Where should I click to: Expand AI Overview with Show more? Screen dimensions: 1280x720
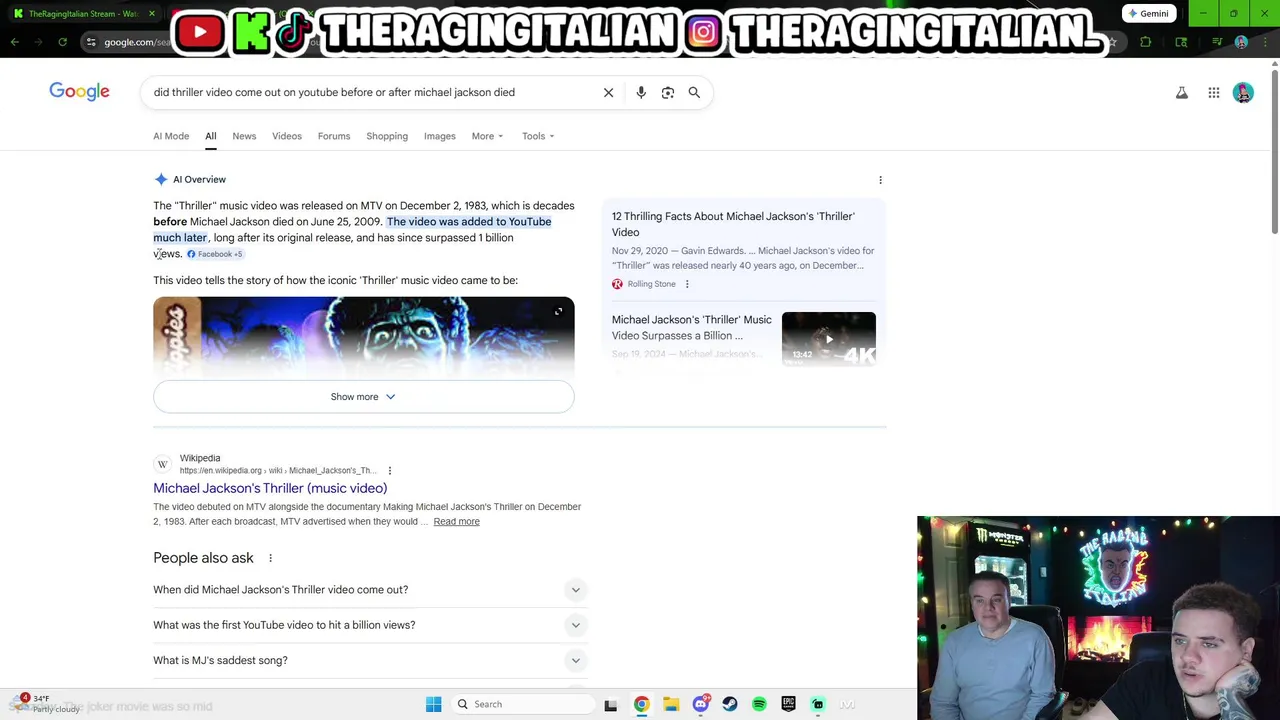[364, 397]
